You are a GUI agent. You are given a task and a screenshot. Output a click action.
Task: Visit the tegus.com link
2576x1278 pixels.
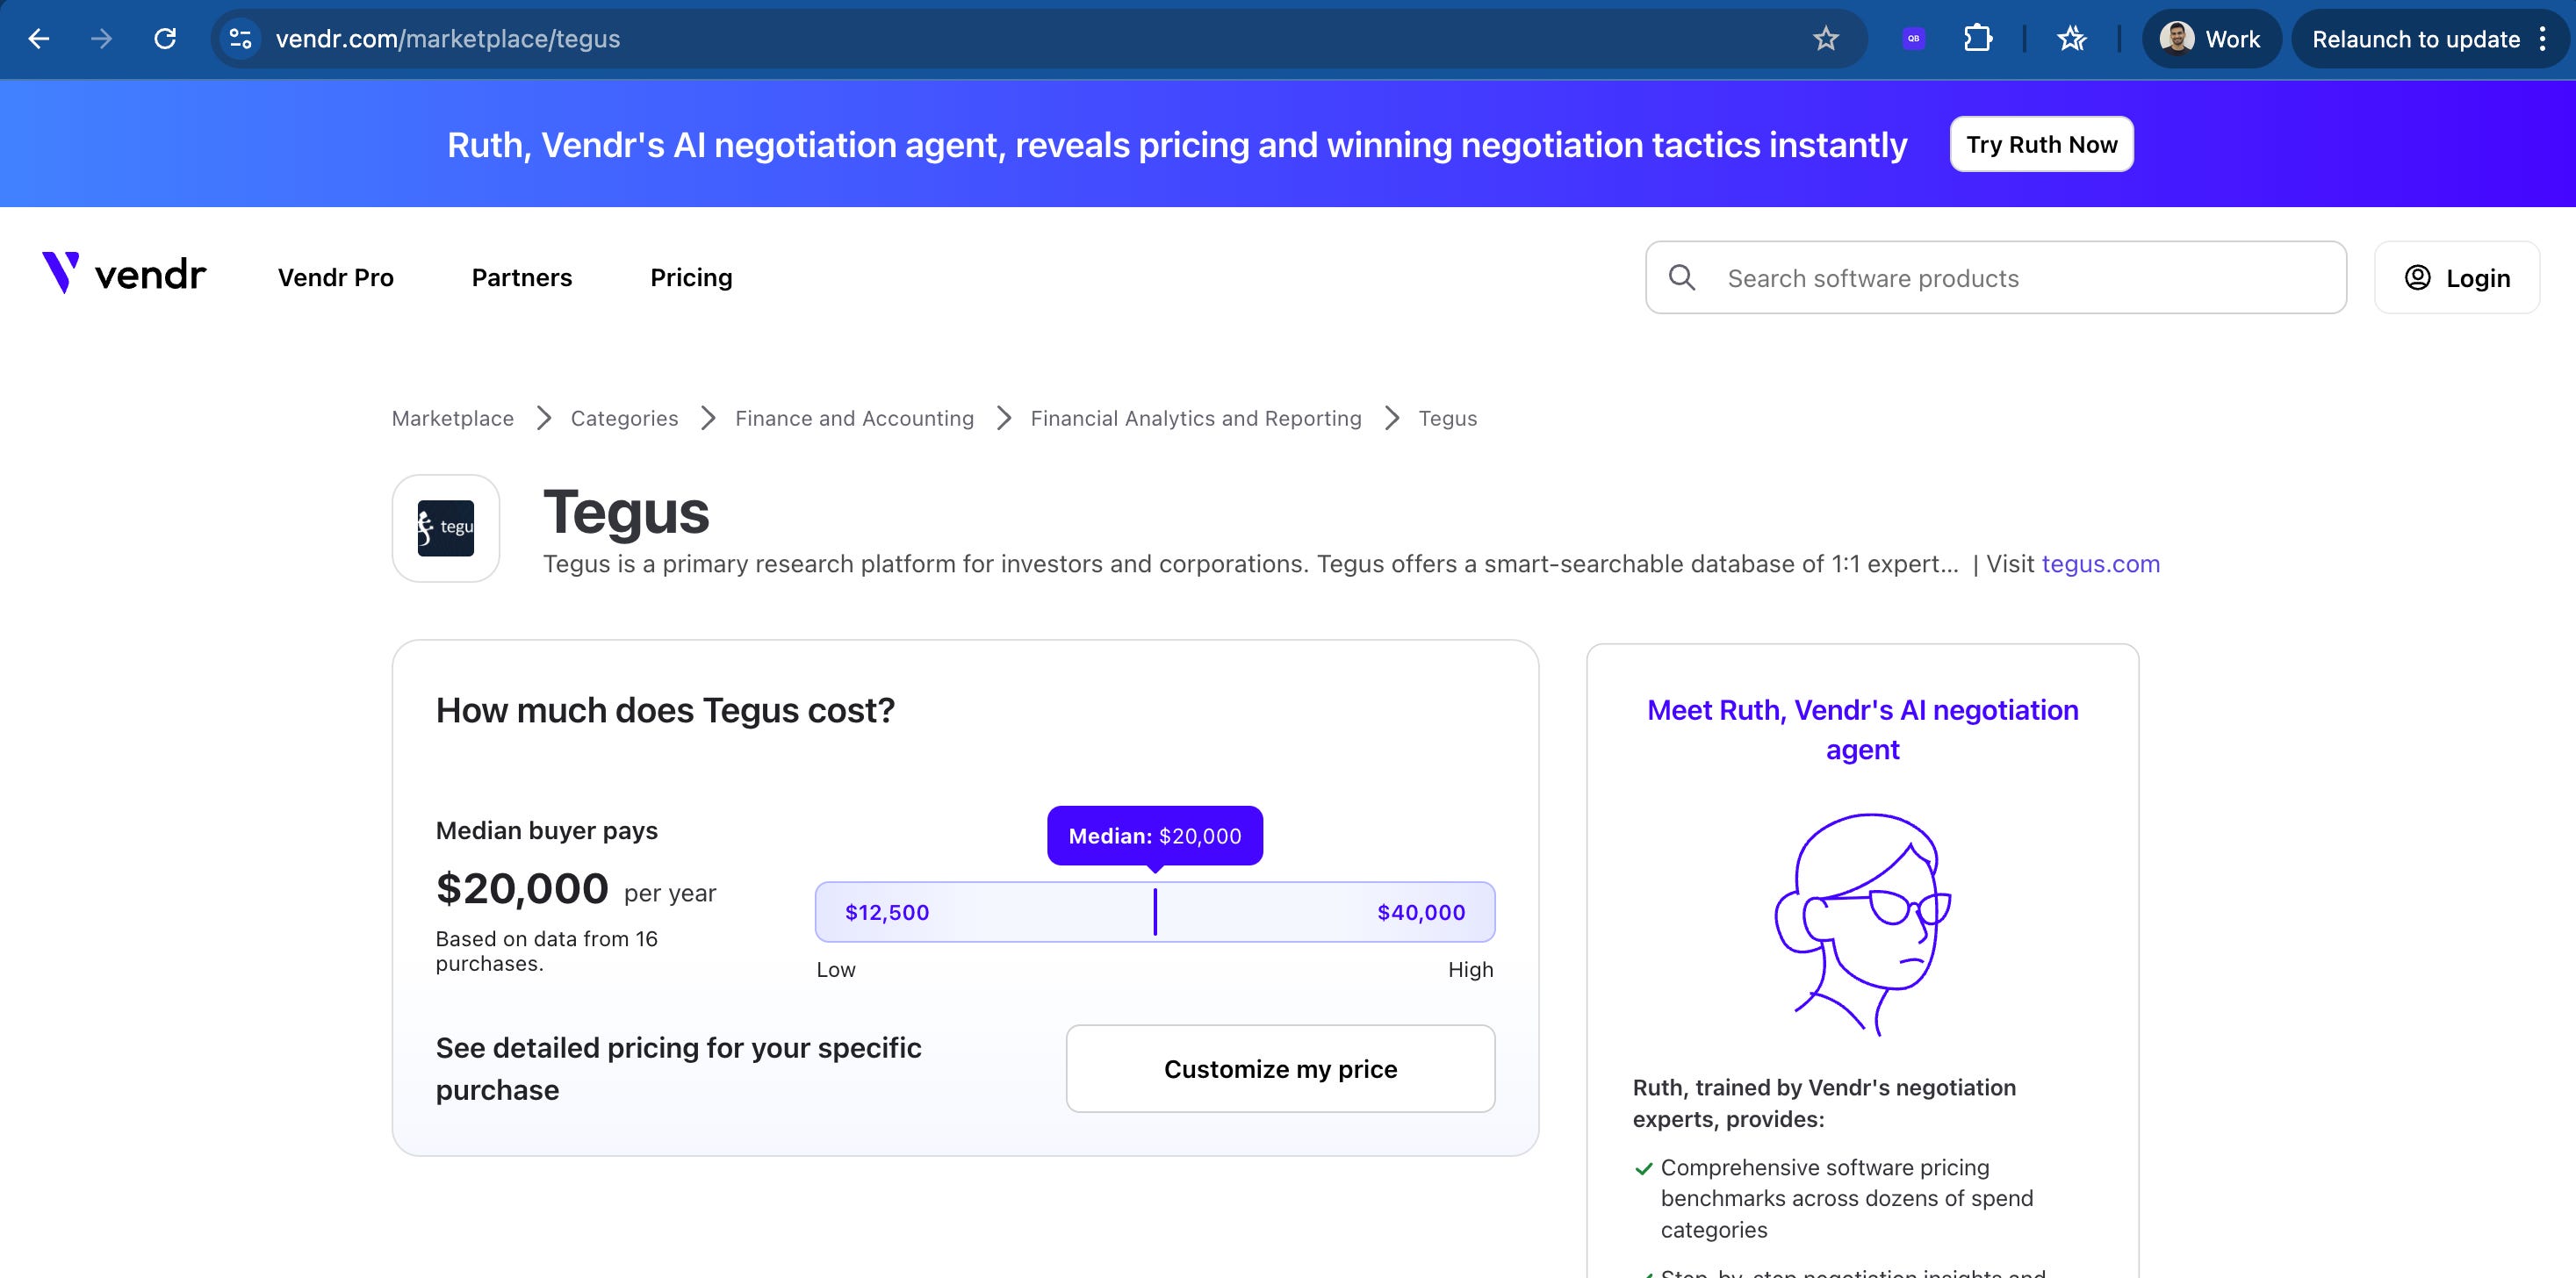pos(2100,564)
